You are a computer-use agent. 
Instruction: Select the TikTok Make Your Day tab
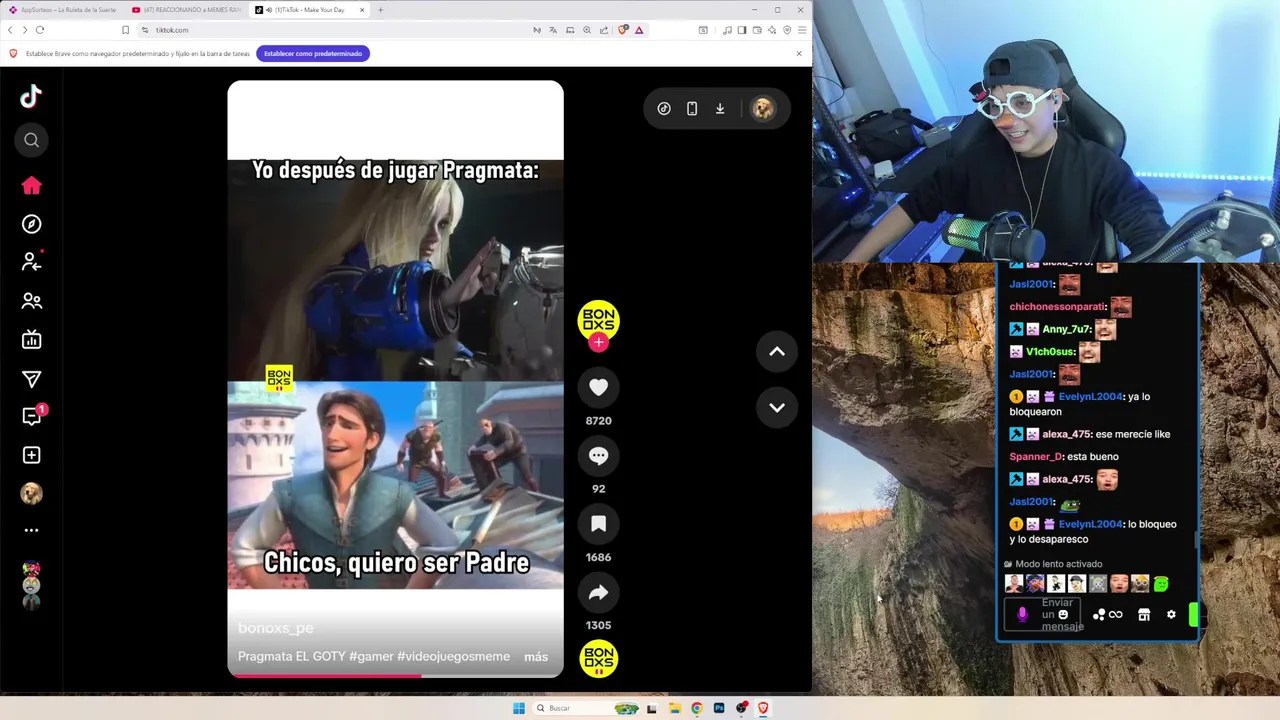[310, 10]
